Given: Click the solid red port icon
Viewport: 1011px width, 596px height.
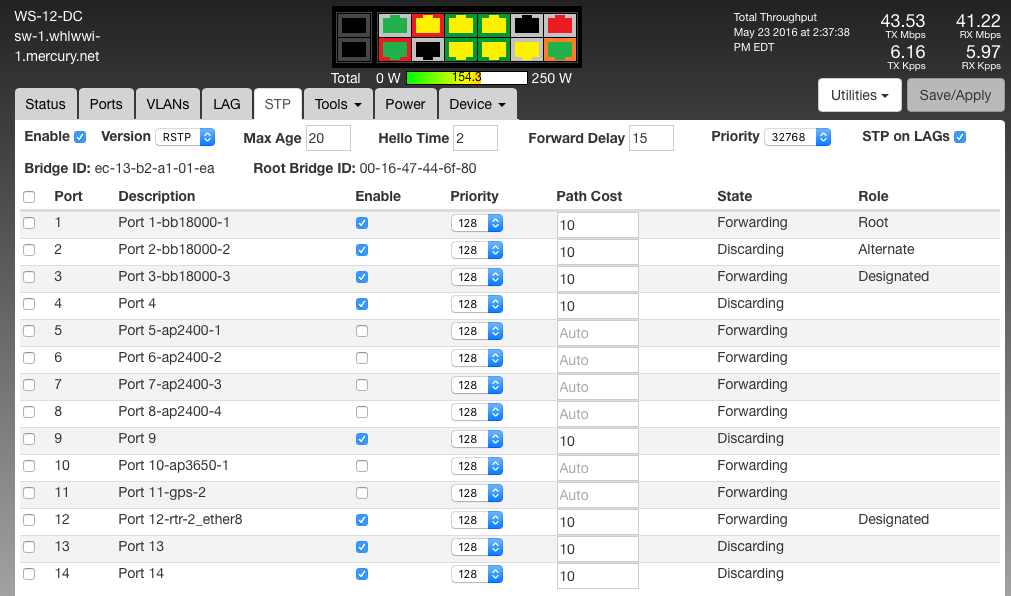Looking at the screenshot, I should pyautogui.click(x=560, y=25).
